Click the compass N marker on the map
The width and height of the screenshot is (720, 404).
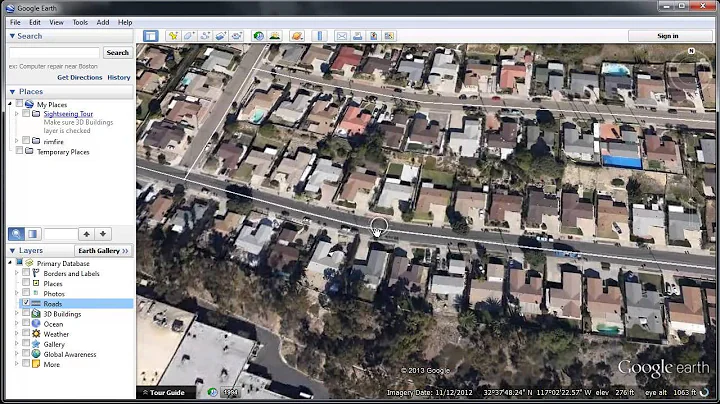coord(692,51)
